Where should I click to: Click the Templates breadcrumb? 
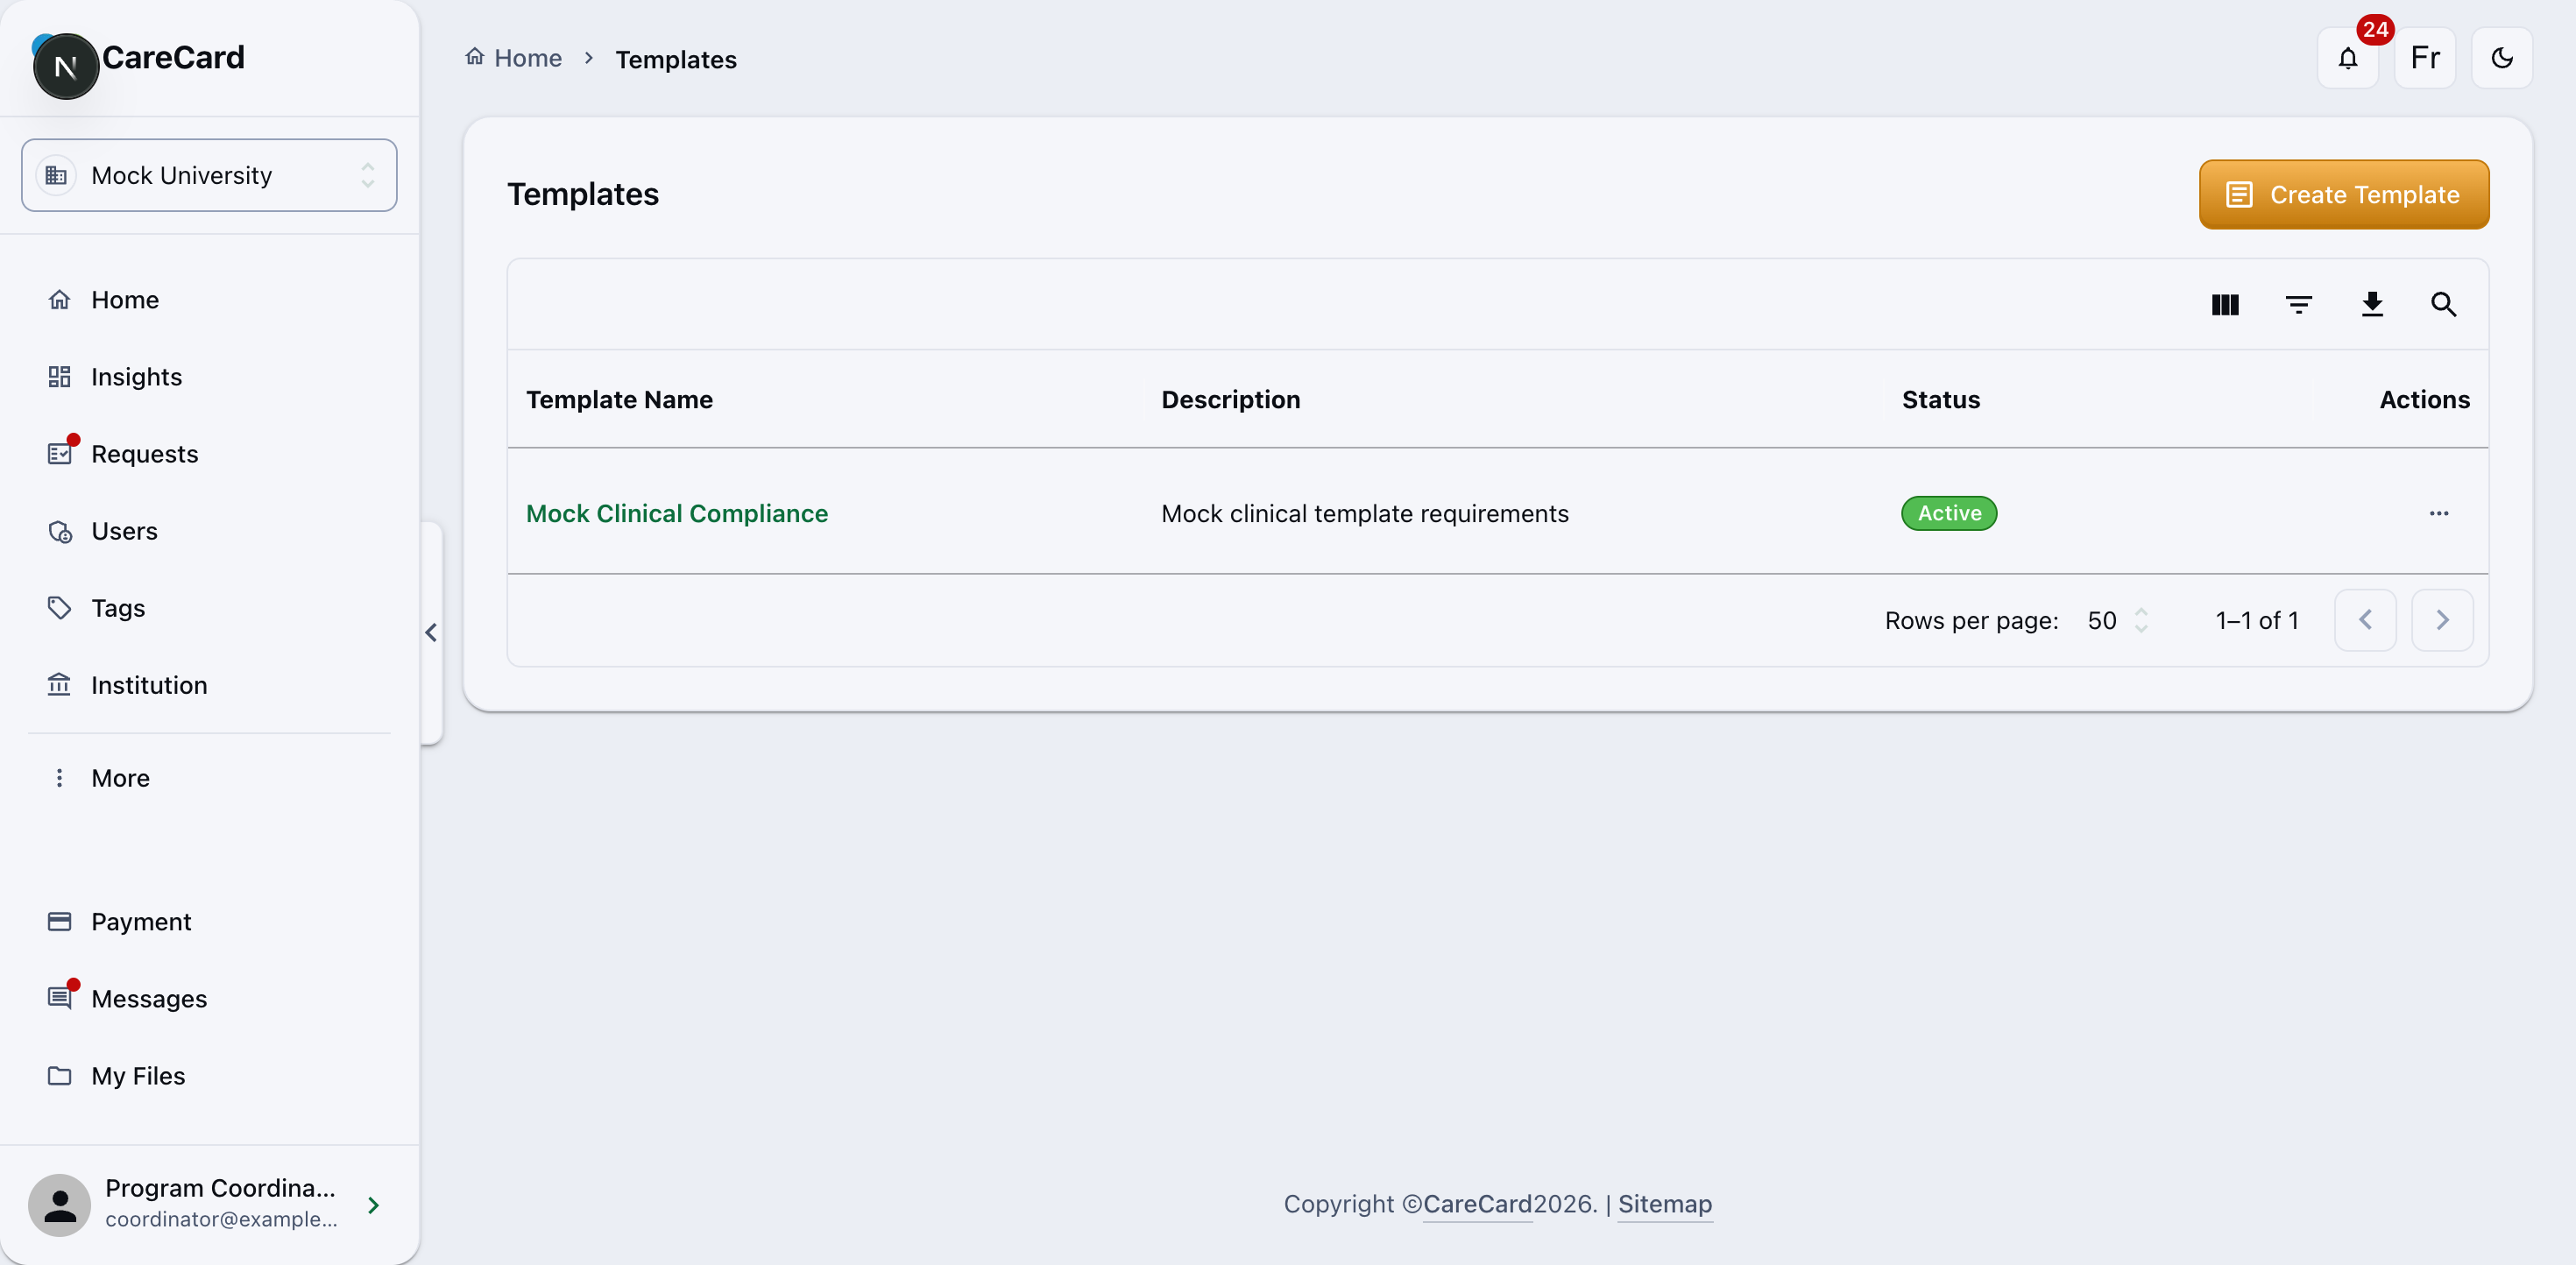pos(676,60)
